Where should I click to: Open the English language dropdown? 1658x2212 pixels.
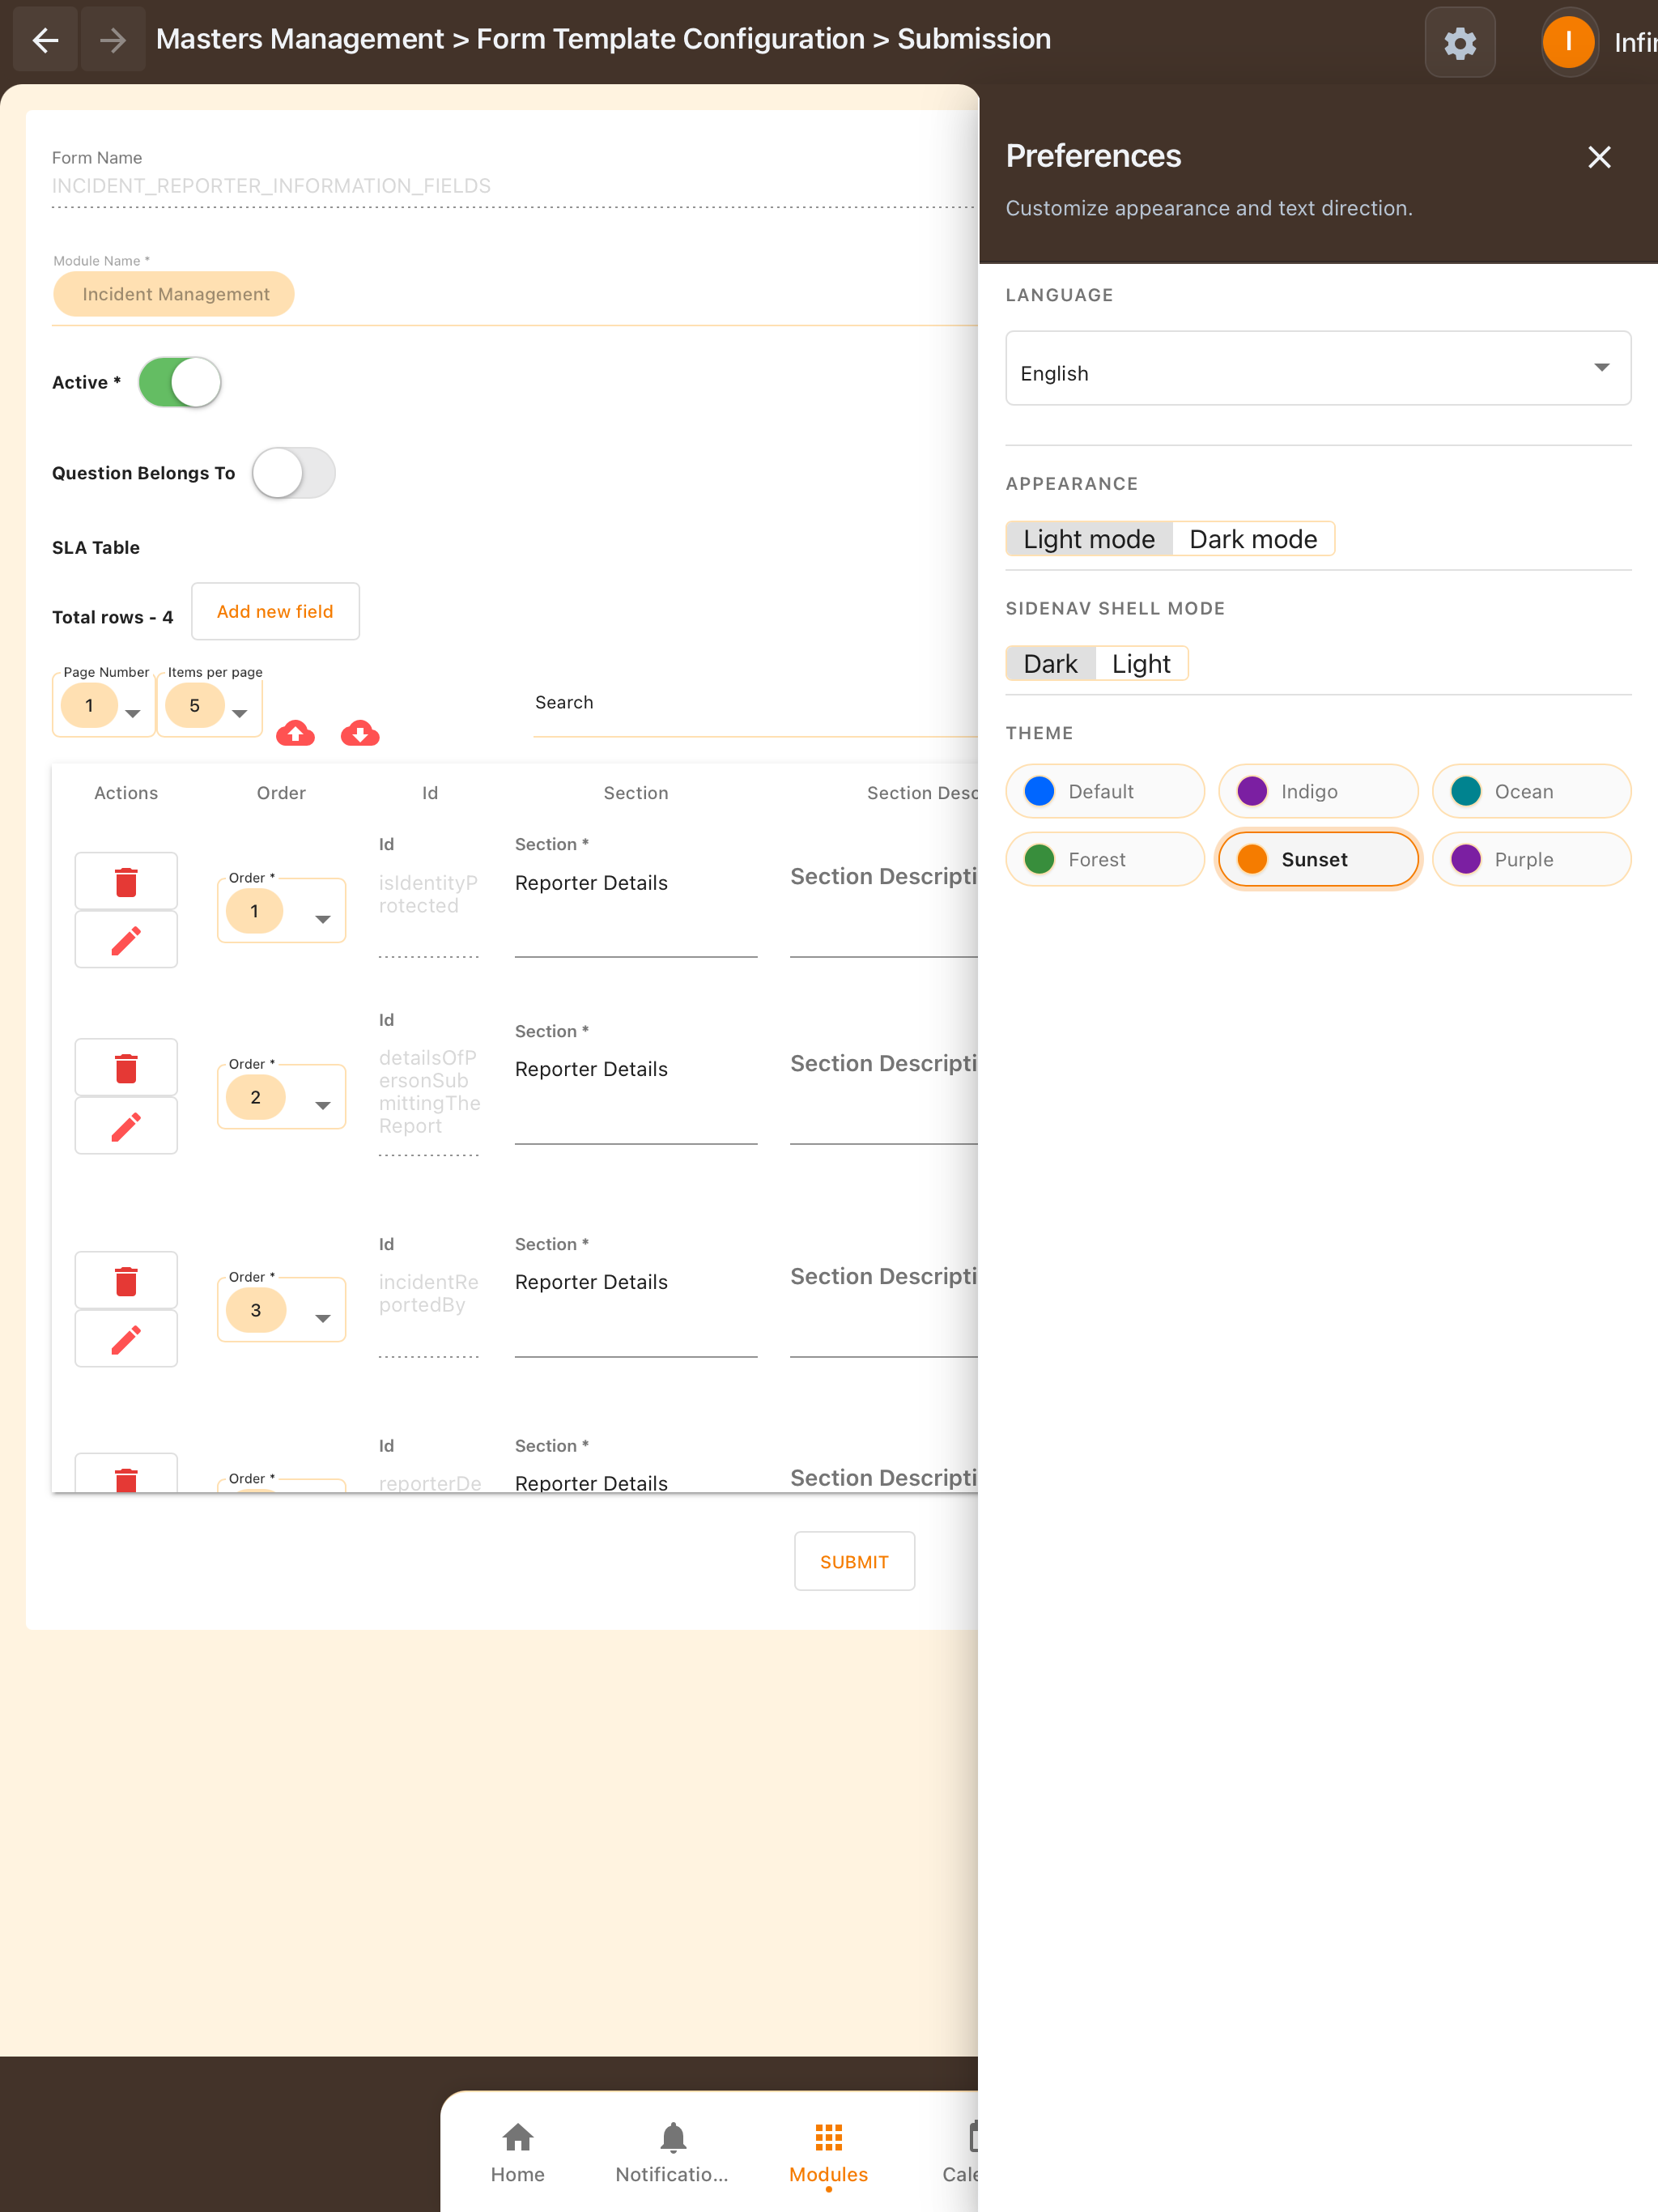pos(1318,368)
